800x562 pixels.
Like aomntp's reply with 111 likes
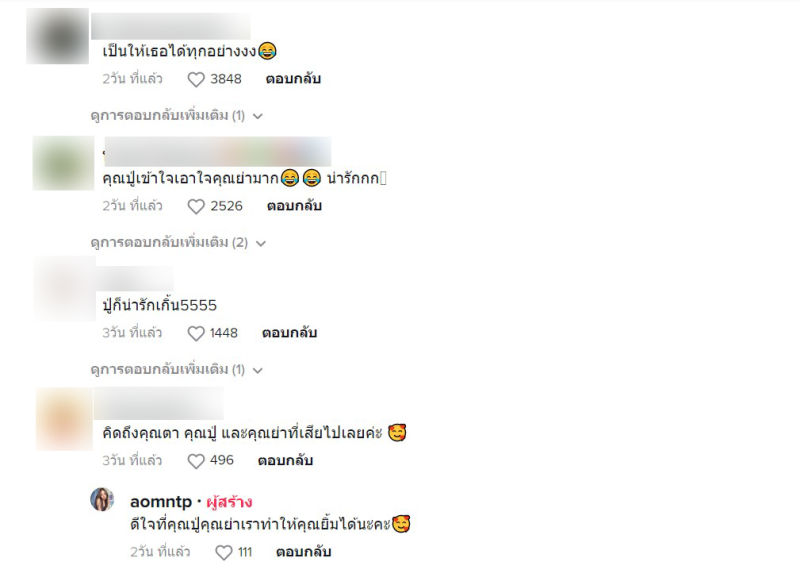coord(223,552)
